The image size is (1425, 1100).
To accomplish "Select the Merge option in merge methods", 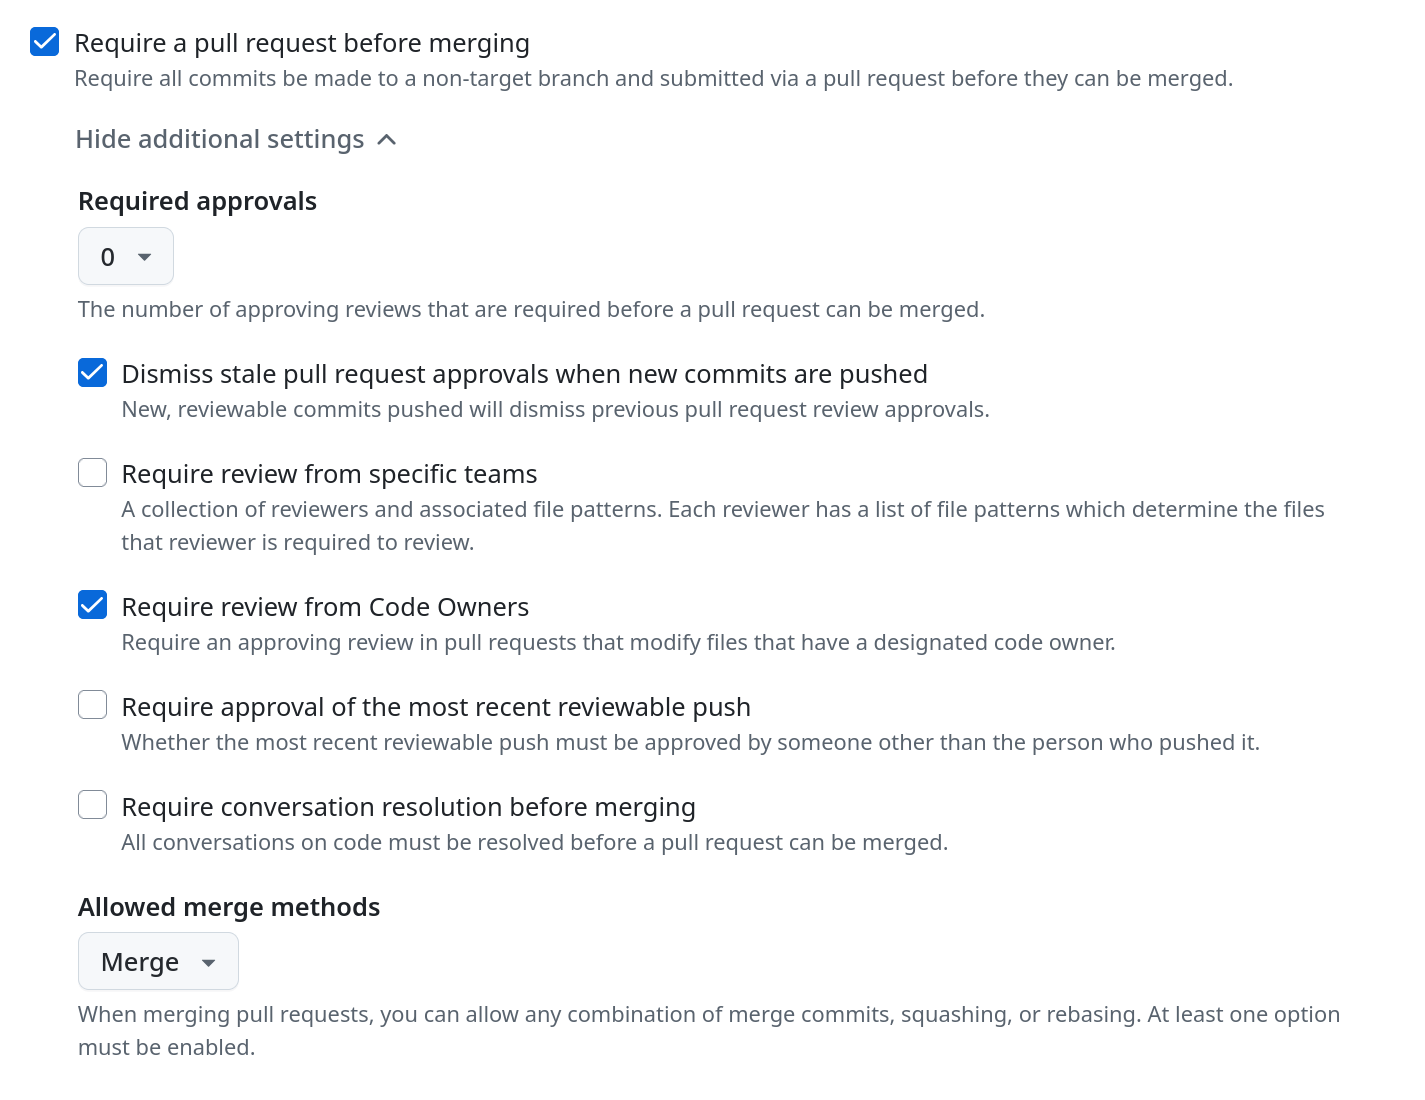I will pos(158,961).
